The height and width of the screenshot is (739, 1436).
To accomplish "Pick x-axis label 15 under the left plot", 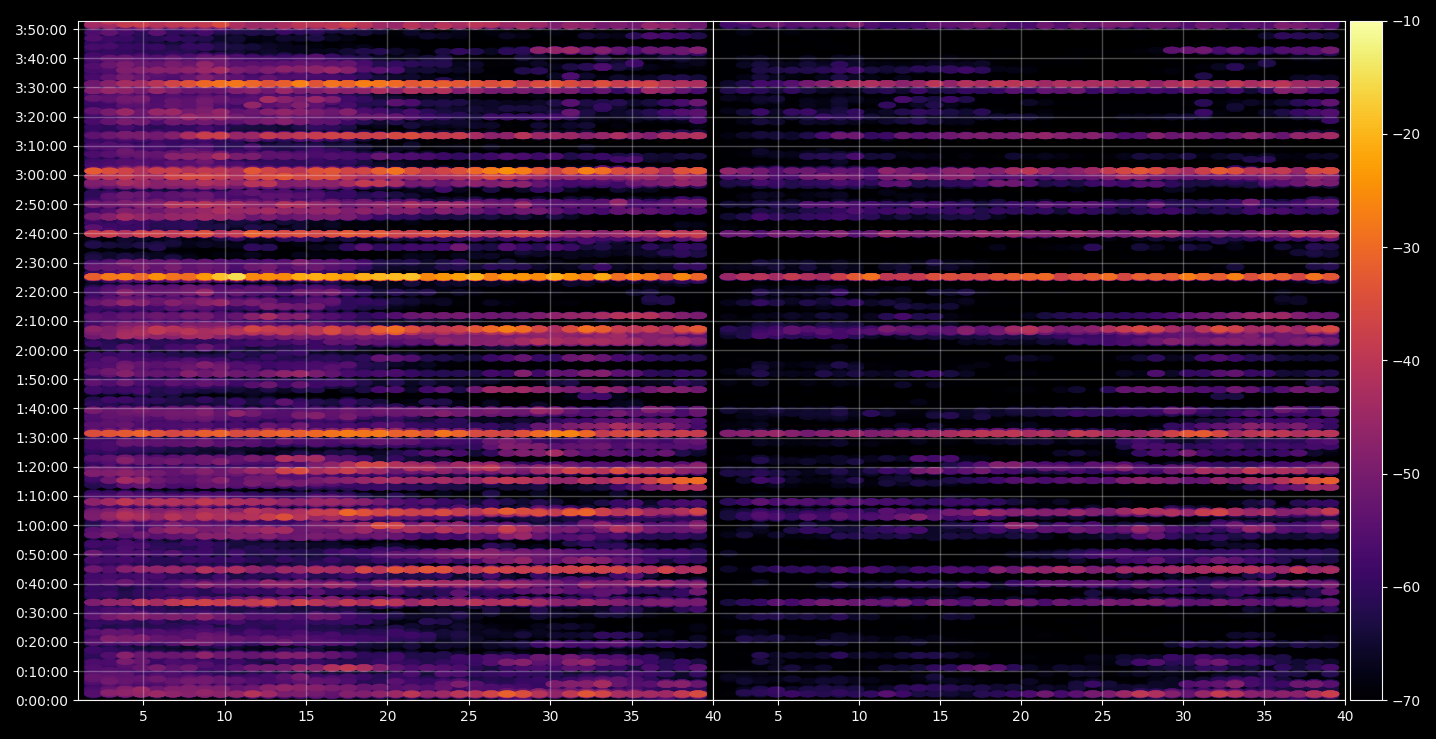I will pyautogui.click(x=306, y=716).
